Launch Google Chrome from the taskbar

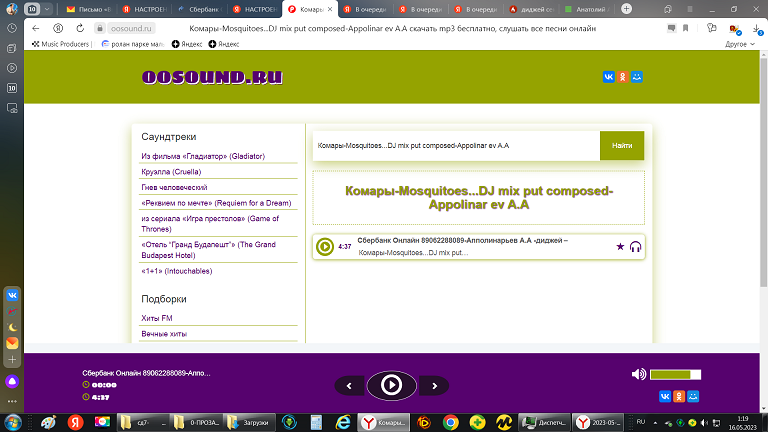pos(450,422)
